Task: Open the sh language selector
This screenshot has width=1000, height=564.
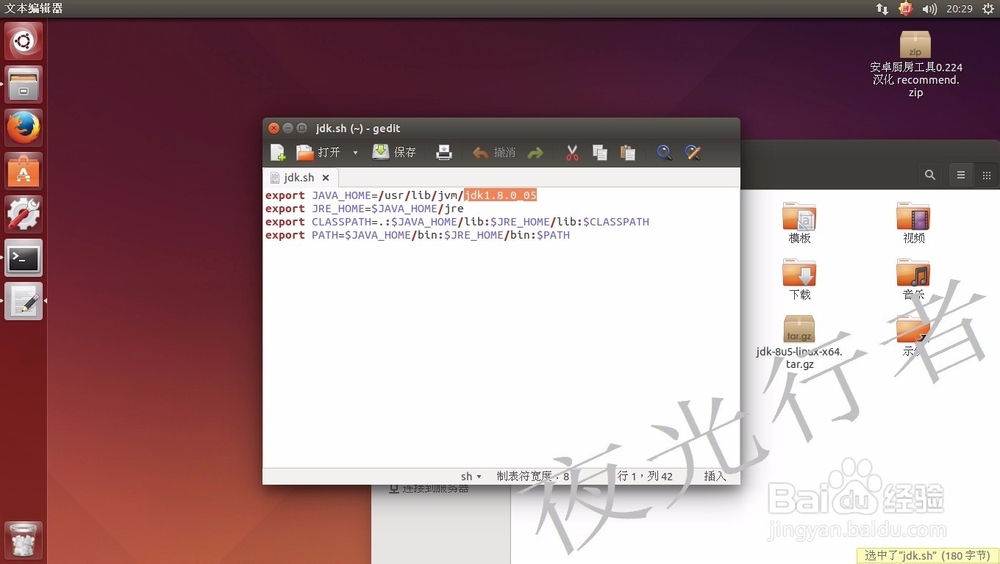Action: point(471,476)
